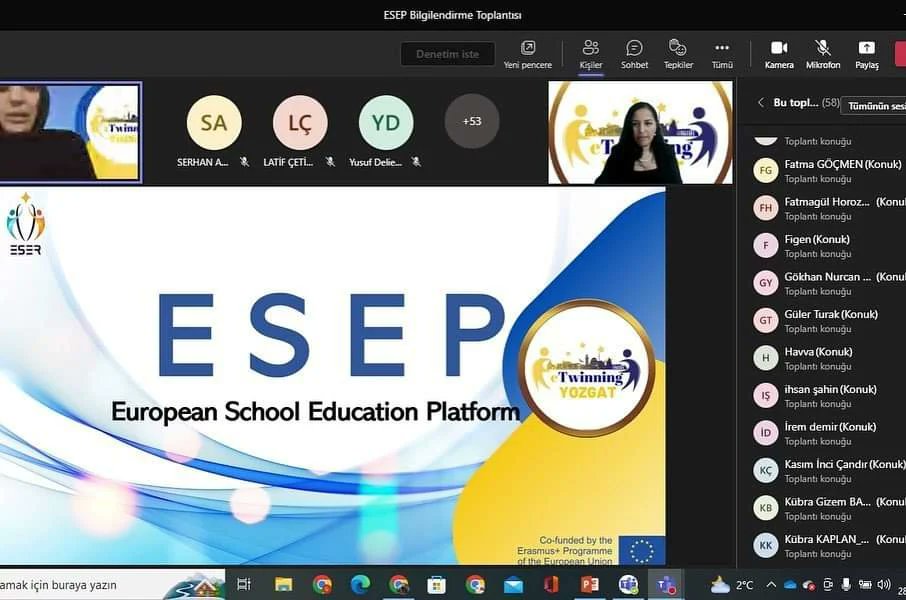Open the 2°C weather widget
The height and width of the screenshot is (600, 906).
[732, 585]
